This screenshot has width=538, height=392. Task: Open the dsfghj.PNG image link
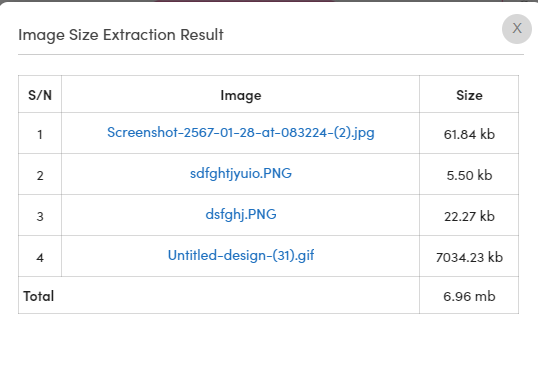[241, 215]
